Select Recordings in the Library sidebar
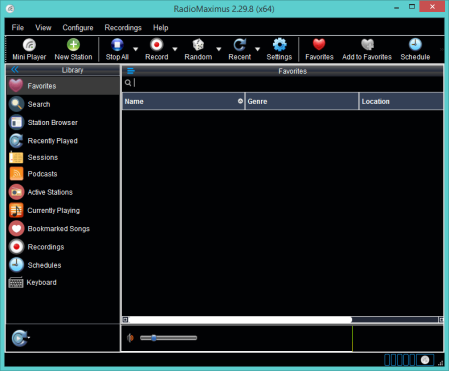Image resolution: width=449 pixels, height=371 pixels. pyautogui.click(x=63, y=247)
